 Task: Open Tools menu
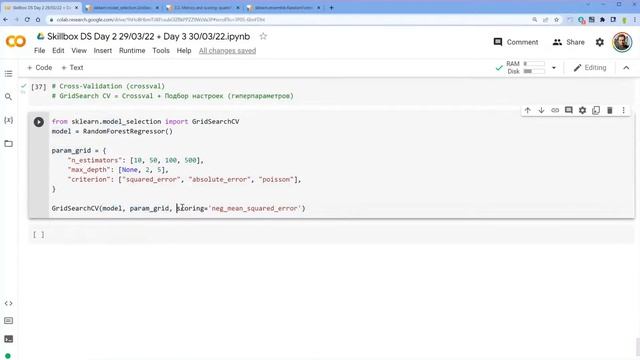(161, 51)
